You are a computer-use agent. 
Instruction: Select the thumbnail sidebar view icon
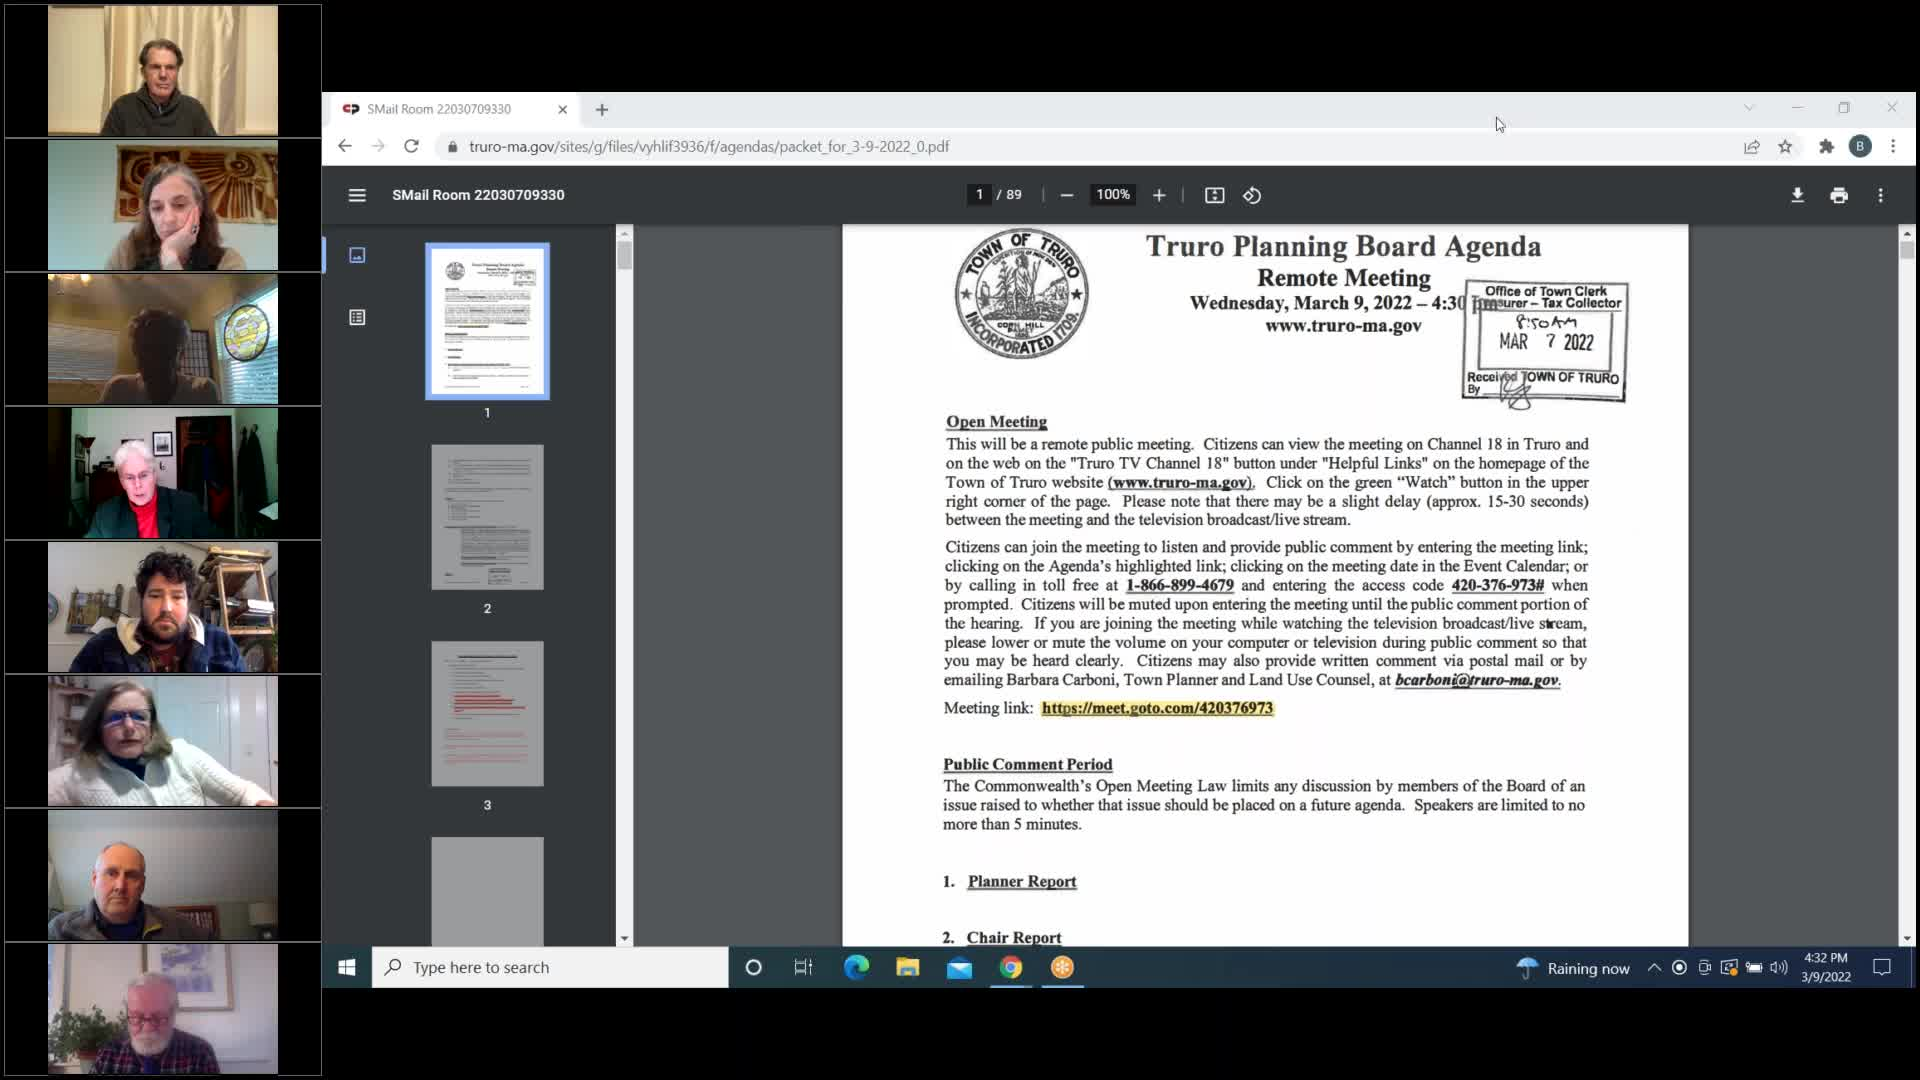coord(357,255)
